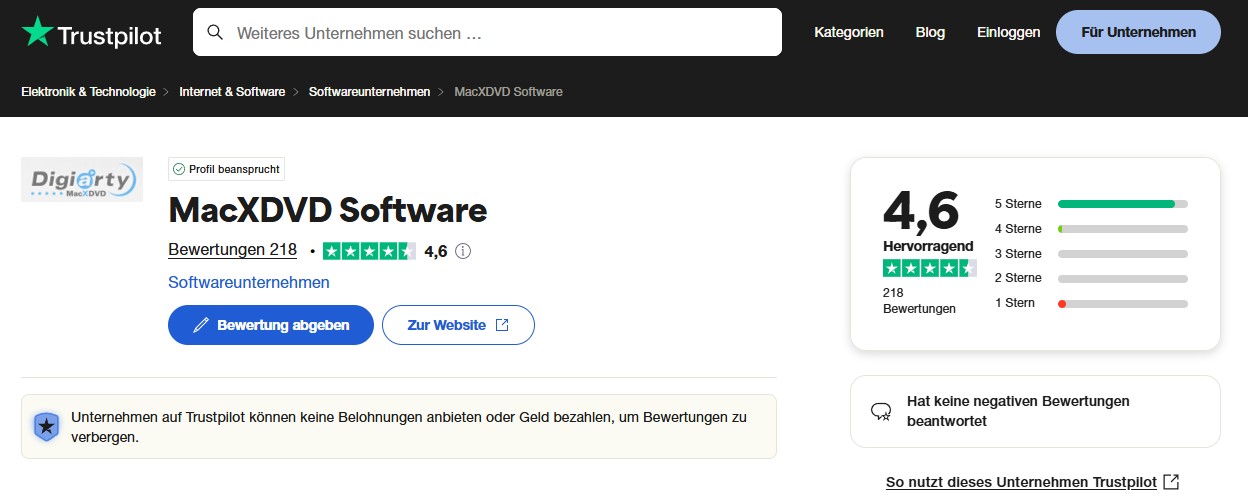Select the 2 Sterne rating row
This screenshot has width=1248, height=496.
1091,278
